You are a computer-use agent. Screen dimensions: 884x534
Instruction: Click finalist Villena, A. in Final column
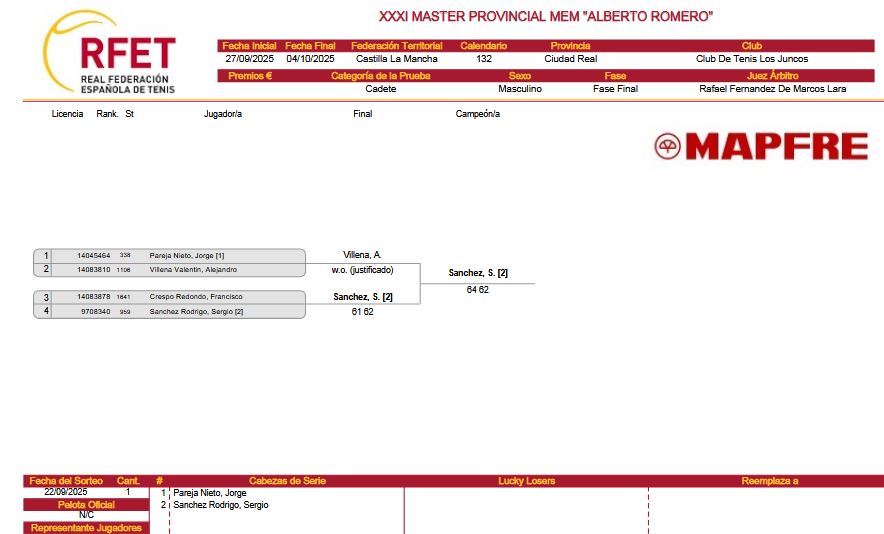click(x=362, y=255)
